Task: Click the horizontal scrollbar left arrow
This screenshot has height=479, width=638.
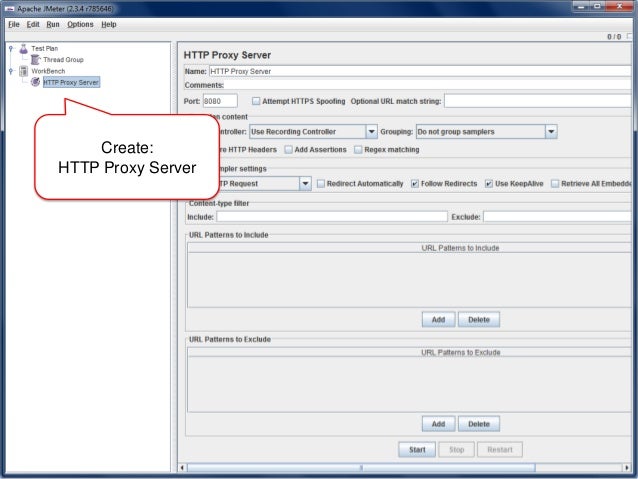Action: tap(182, 468)
